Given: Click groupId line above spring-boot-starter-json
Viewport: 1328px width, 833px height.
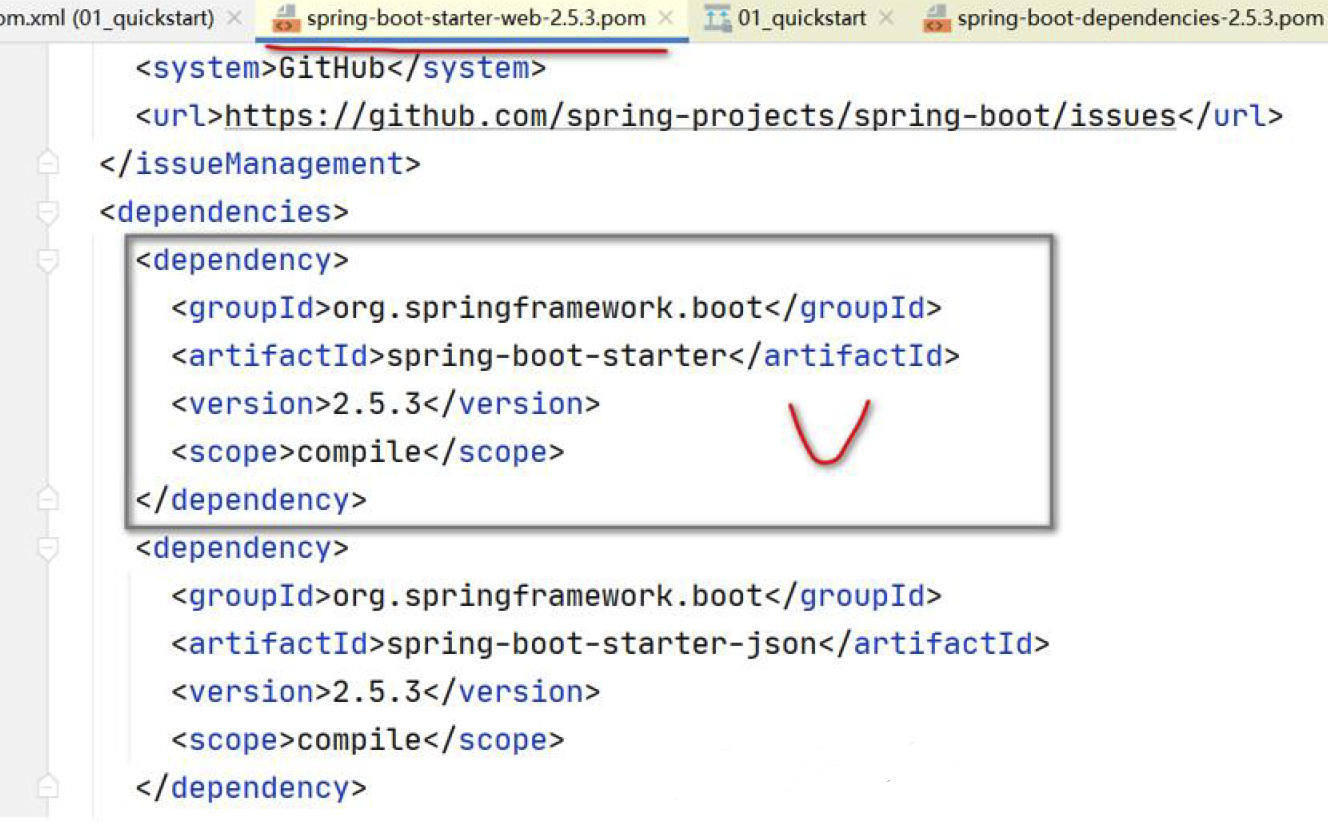Looking at the screenshot, I should tap(556, 596).
